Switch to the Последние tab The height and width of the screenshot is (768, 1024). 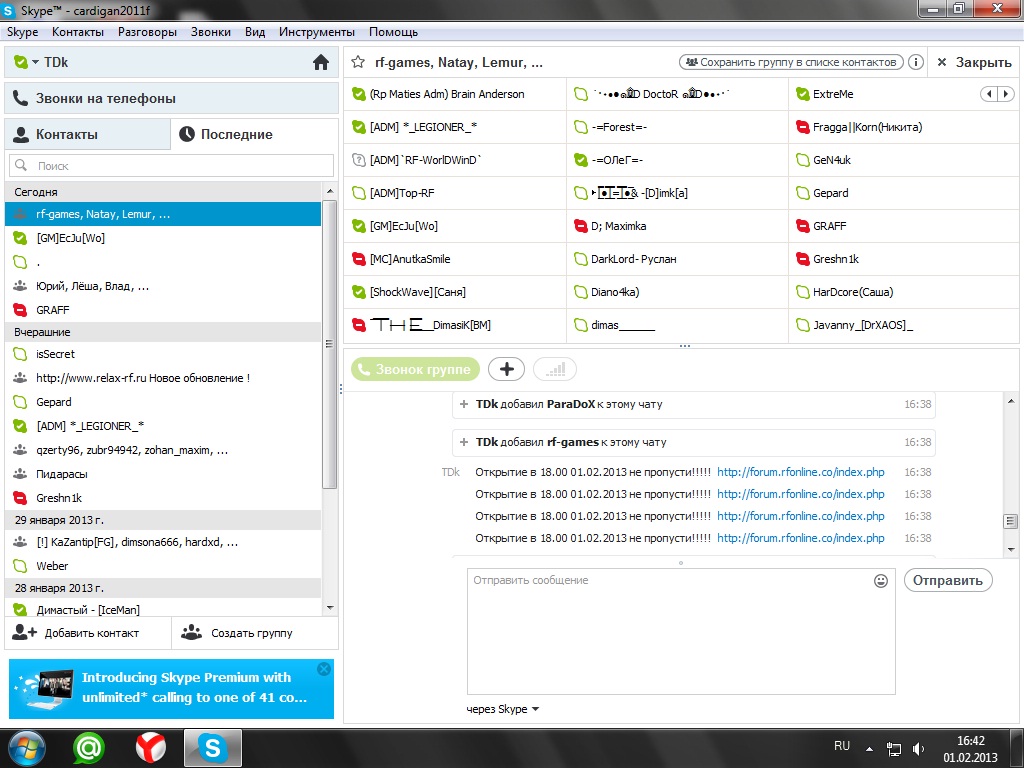(x=255, y=134)
